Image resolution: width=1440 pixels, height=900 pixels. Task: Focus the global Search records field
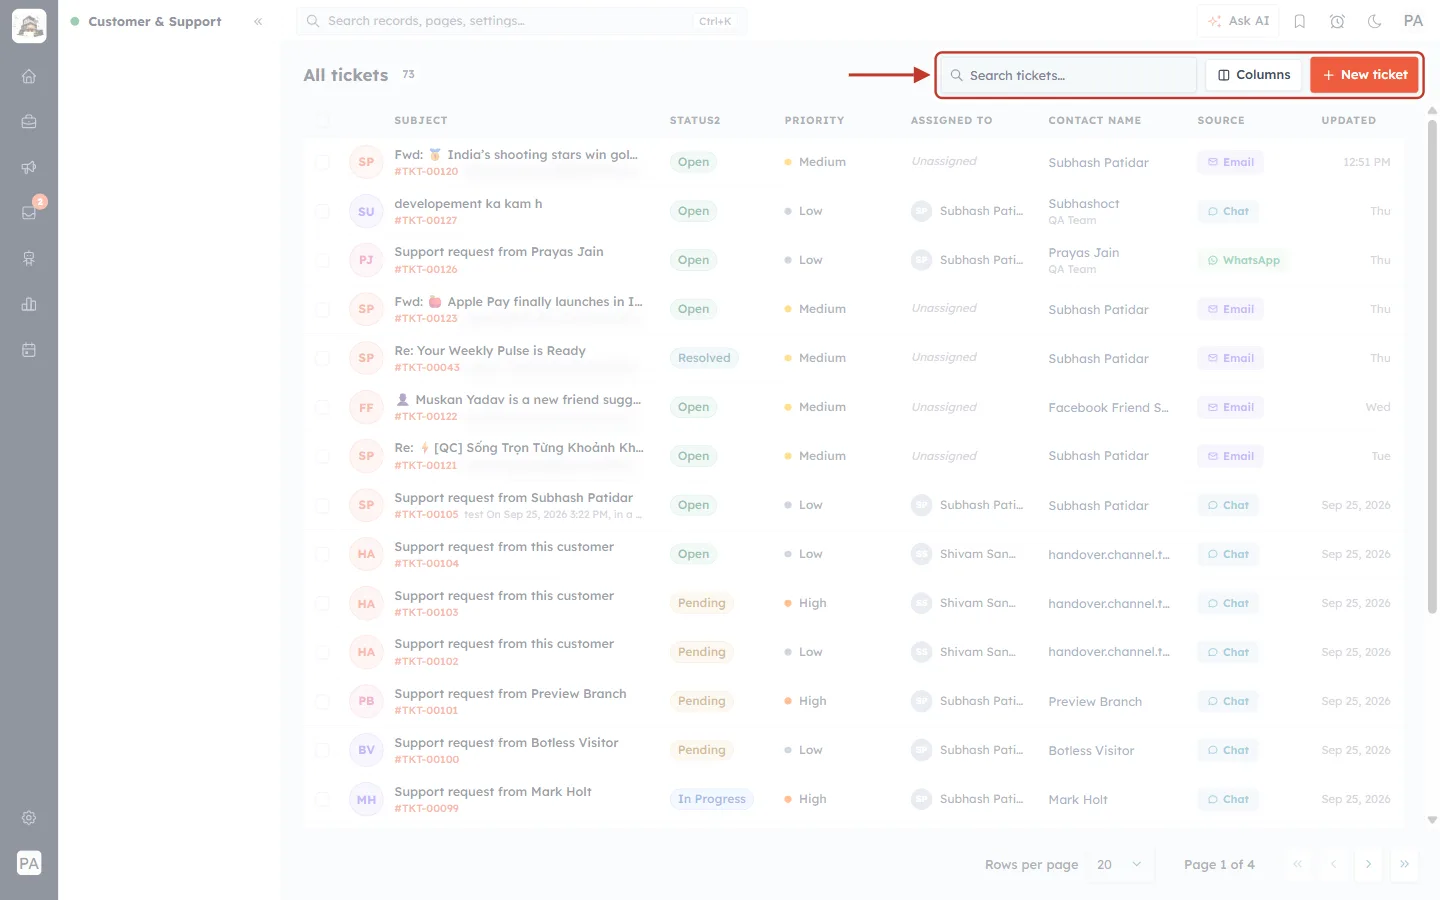click(x=521, y=21)
